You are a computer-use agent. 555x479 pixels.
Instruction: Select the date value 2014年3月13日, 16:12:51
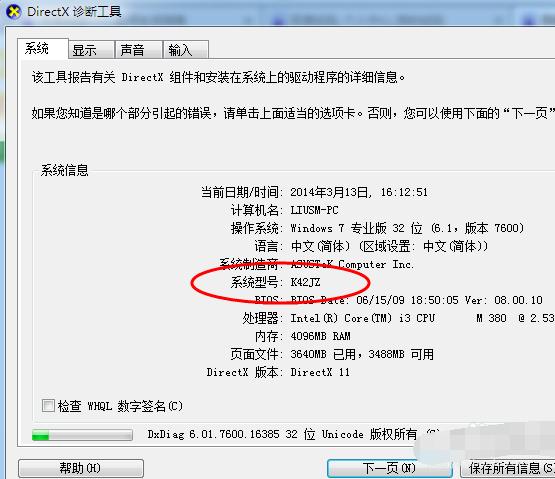coord(359,192)
